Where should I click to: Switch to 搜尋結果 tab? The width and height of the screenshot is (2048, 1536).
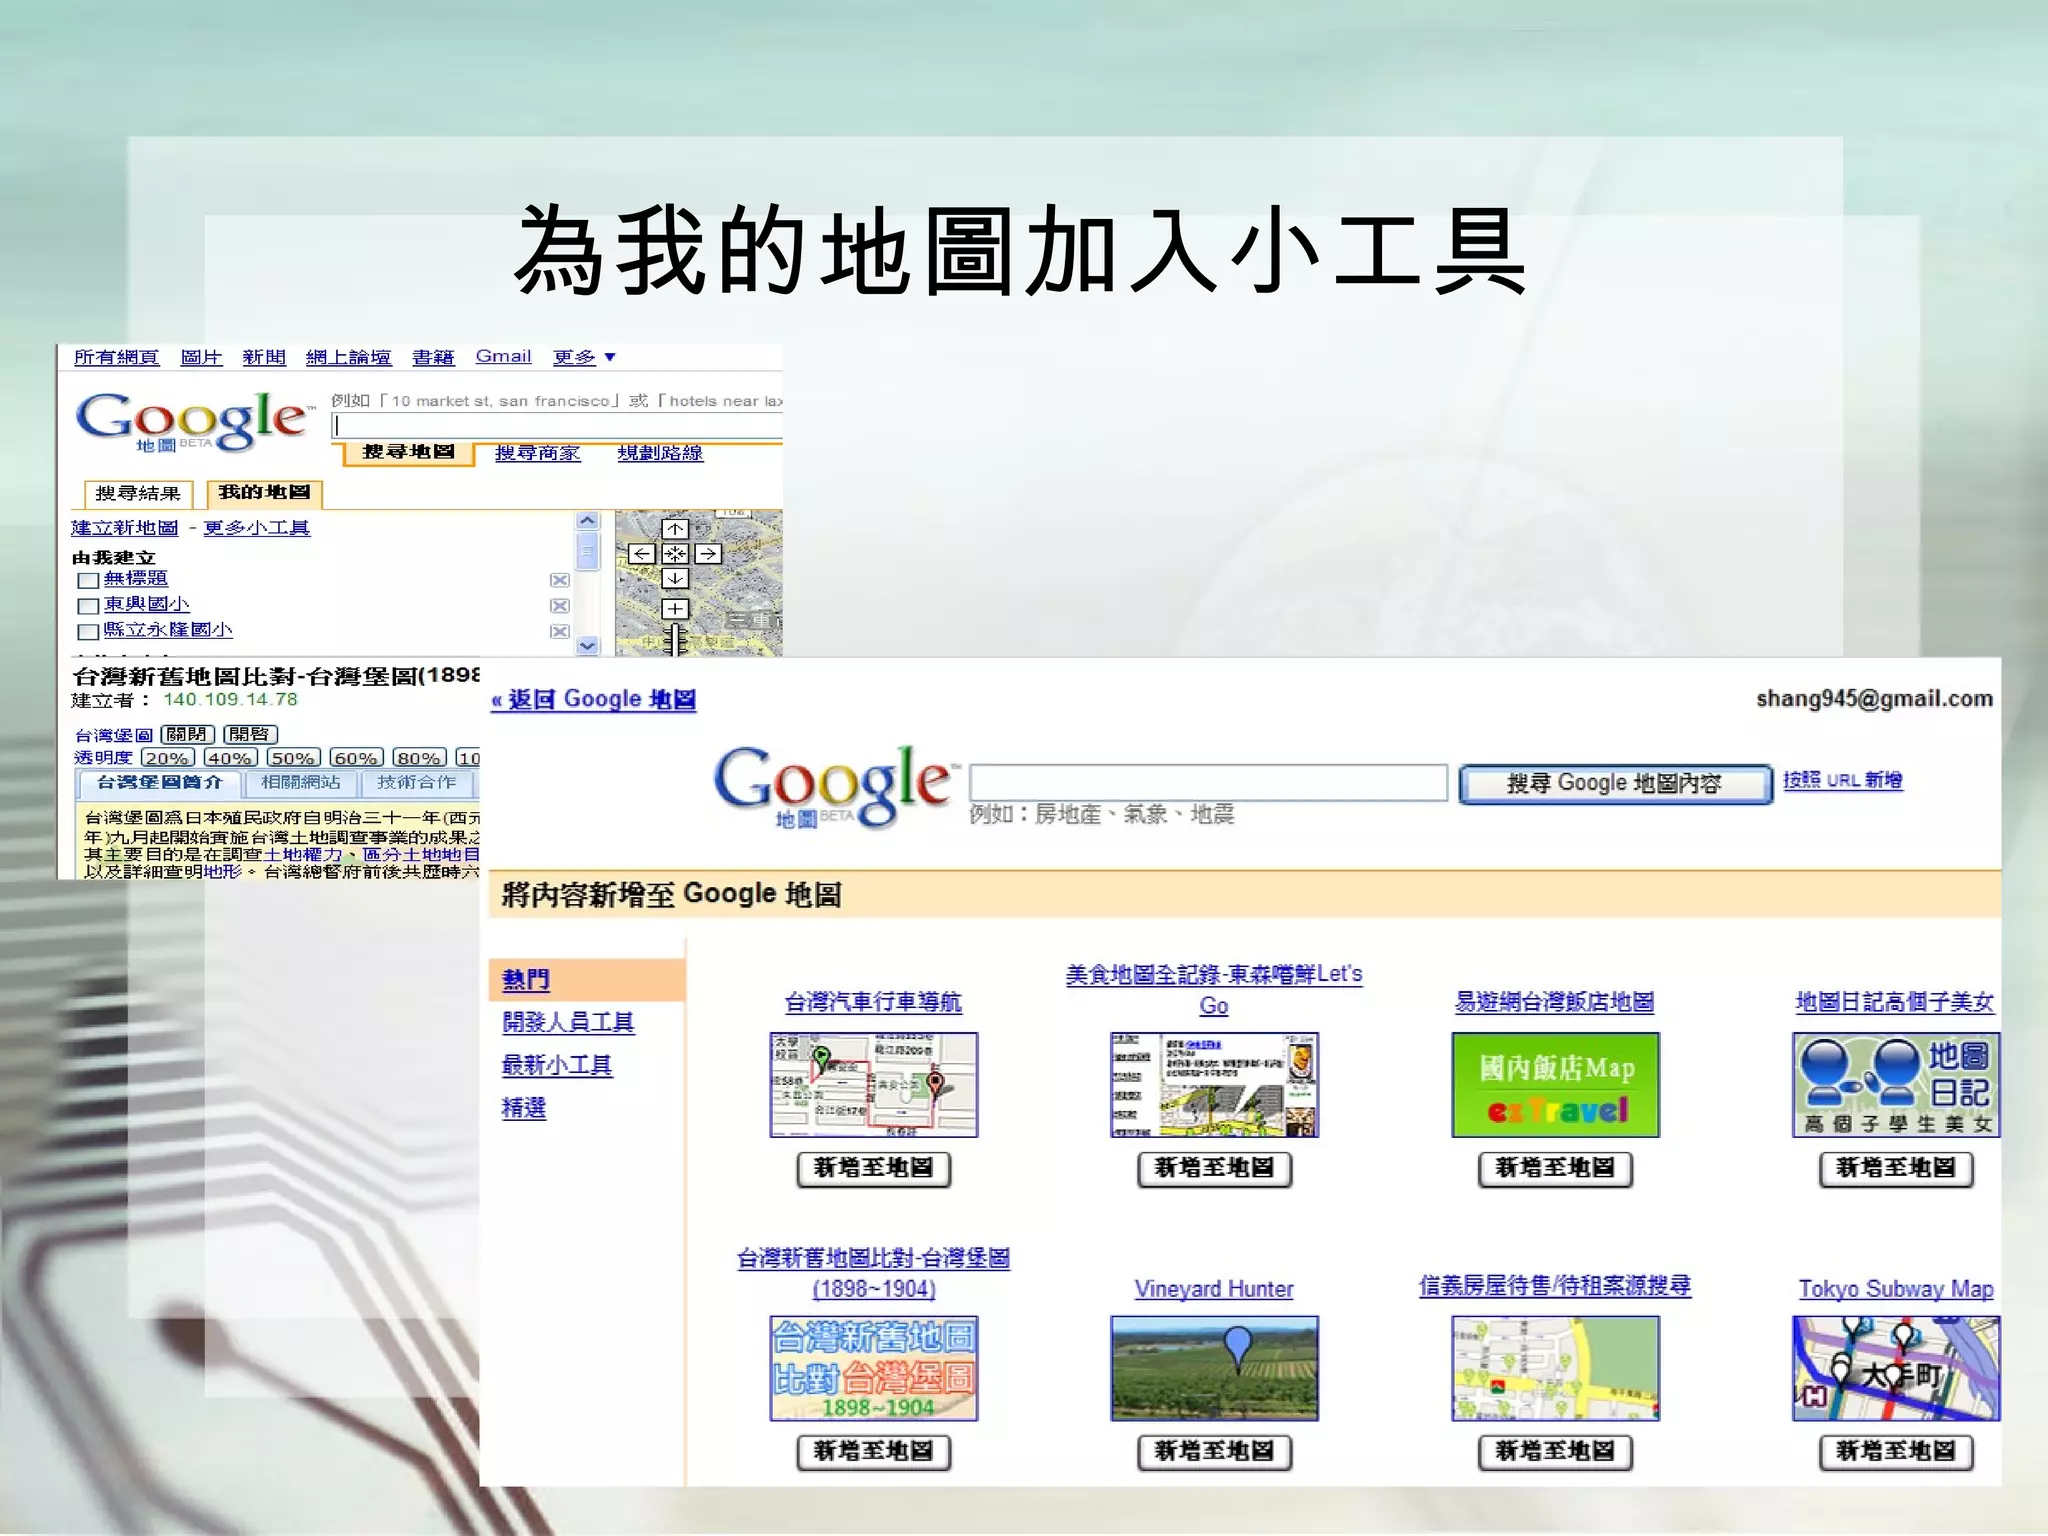(138, 493)
